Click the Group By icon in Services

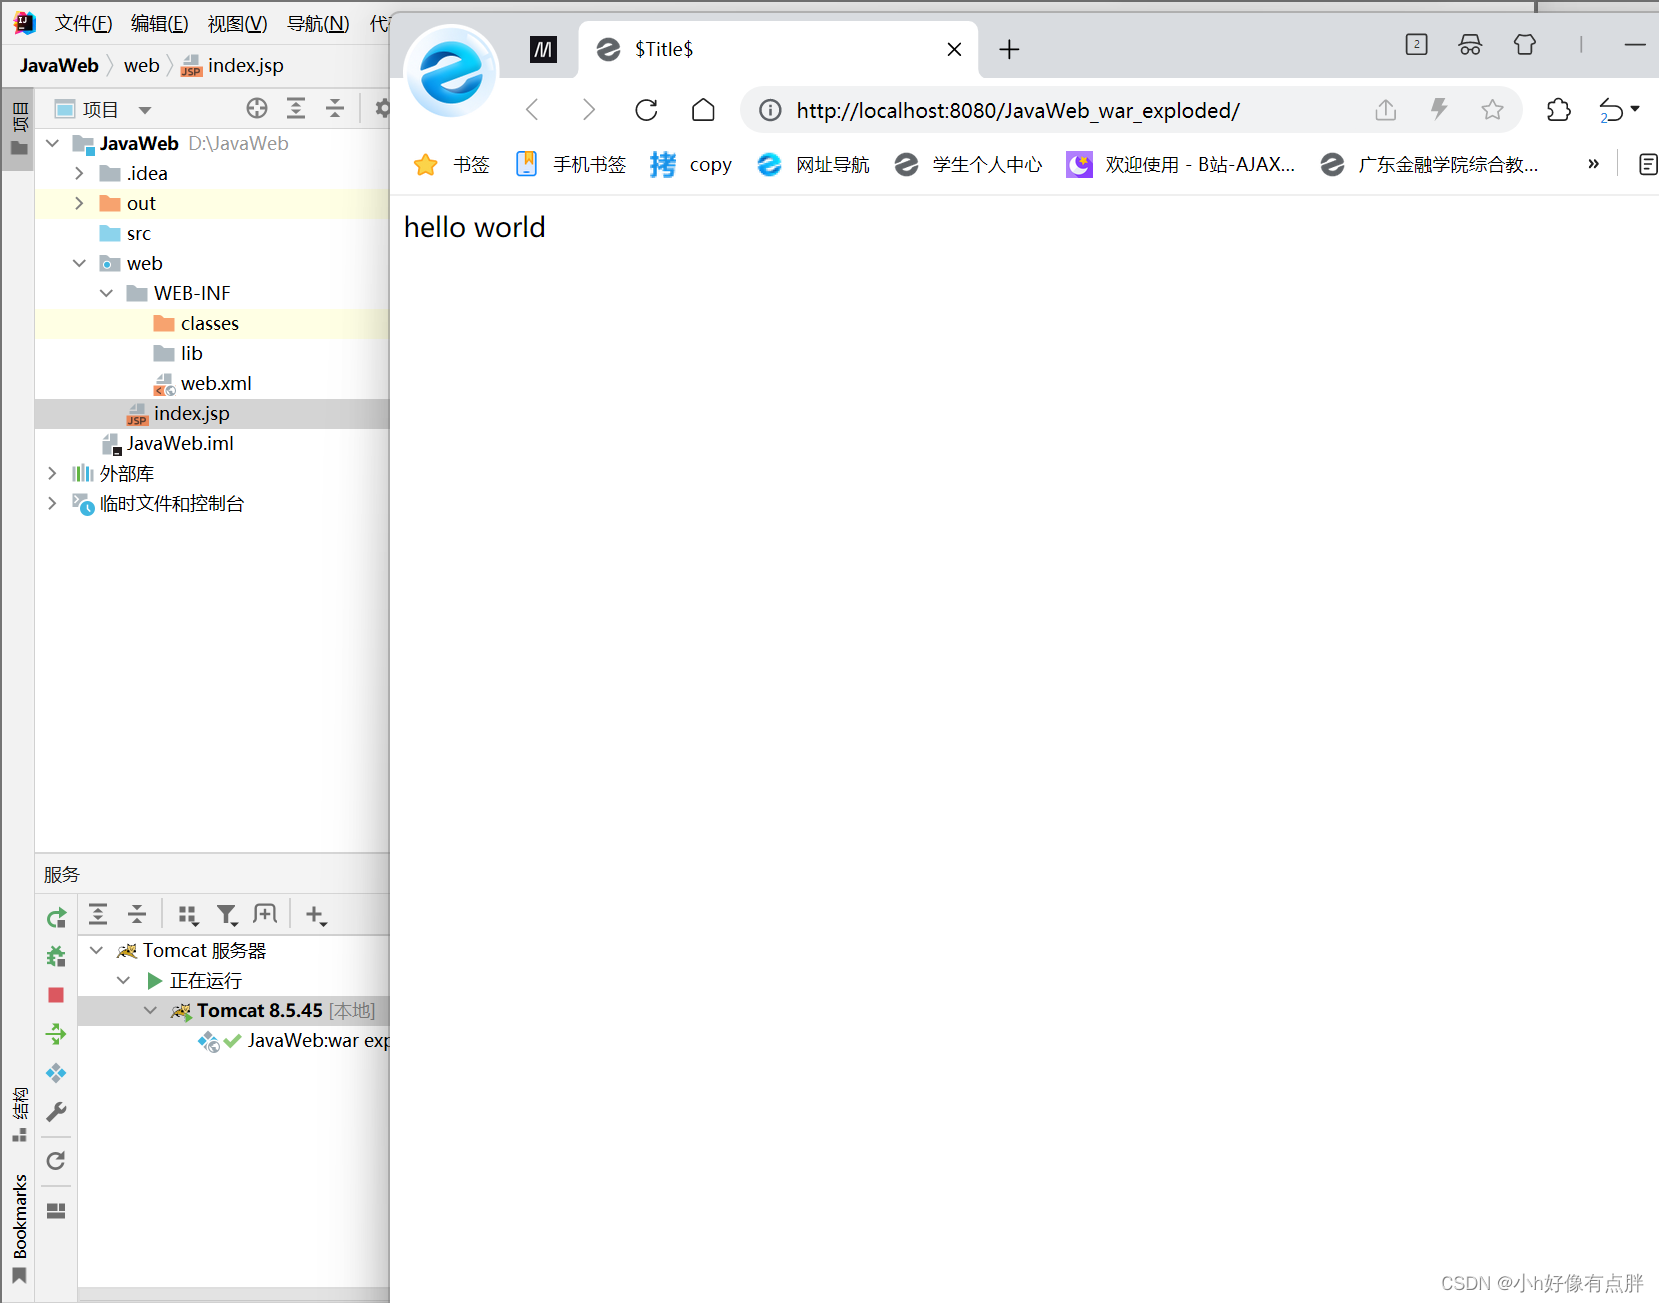click(x=187, y=914)
